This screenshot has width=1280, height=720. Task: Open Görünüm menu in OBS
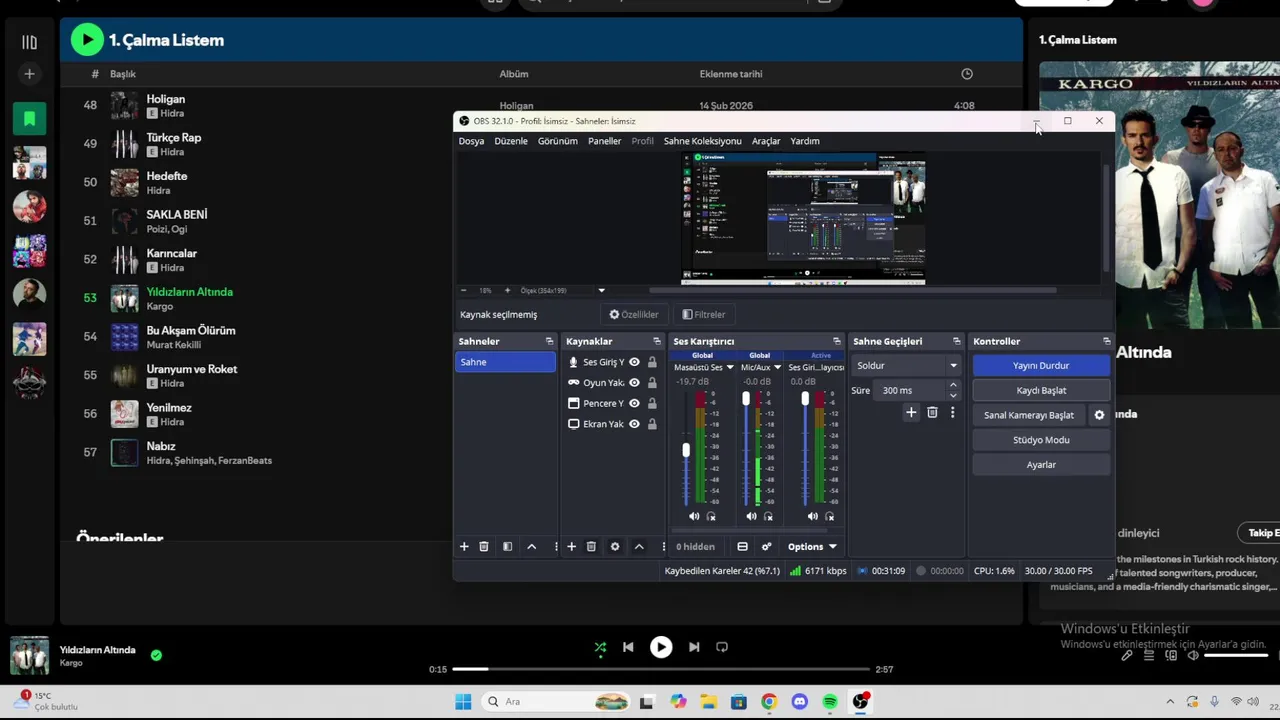557,141
